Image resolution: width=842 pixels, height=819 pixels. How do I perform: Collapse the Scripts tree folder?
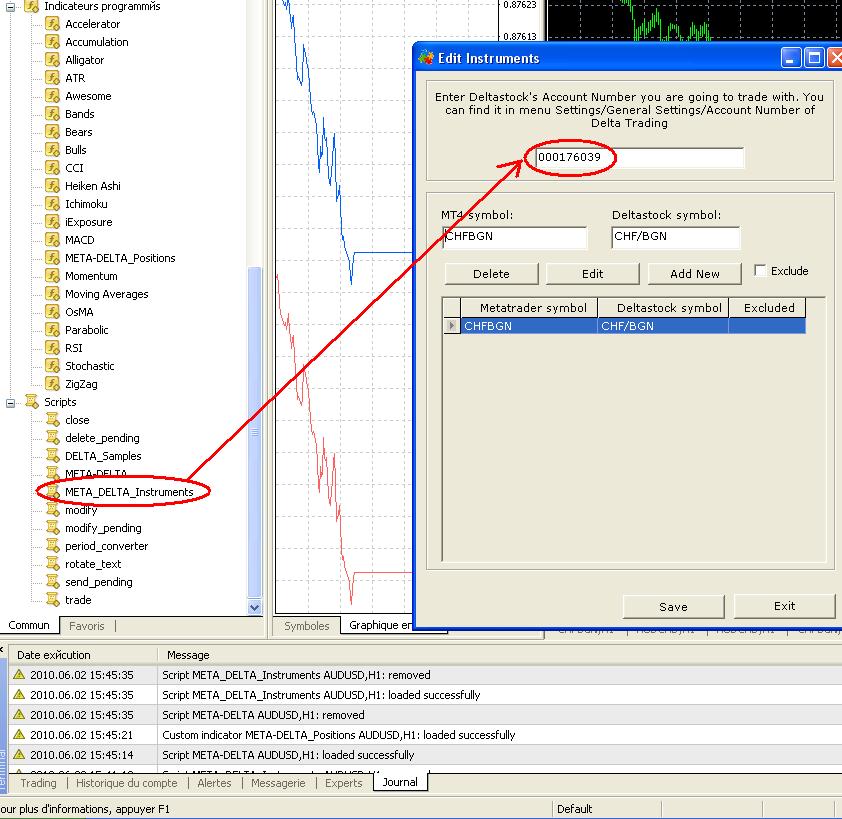pos(11,402)
